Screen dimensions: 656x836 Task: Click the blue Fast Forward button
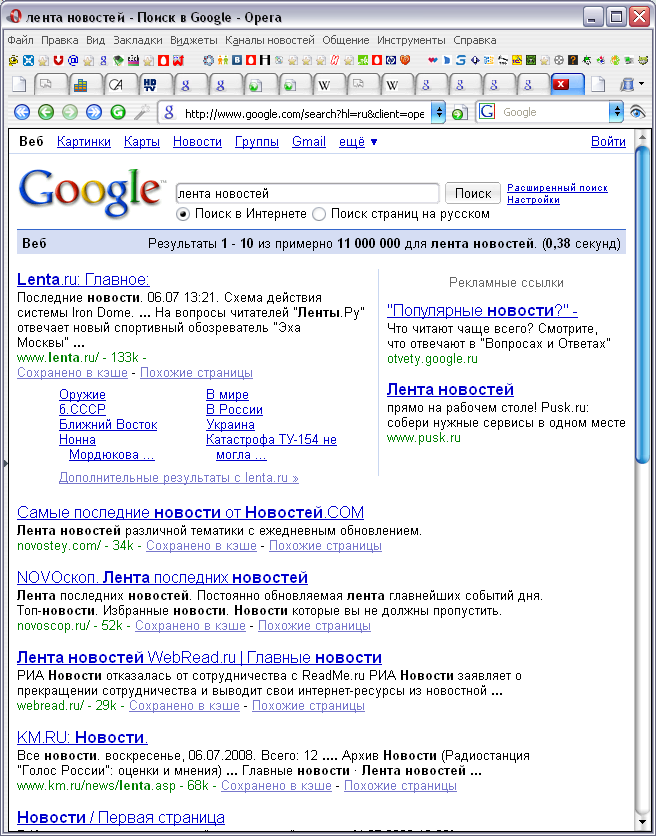tap(94, 112)
